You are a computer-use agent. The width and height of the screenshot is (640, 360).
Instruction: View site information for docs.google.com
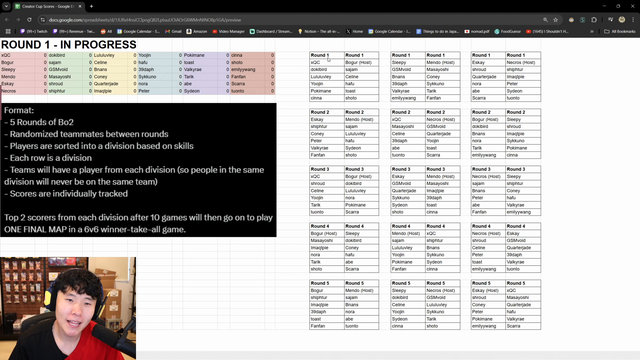click(42, 20)
